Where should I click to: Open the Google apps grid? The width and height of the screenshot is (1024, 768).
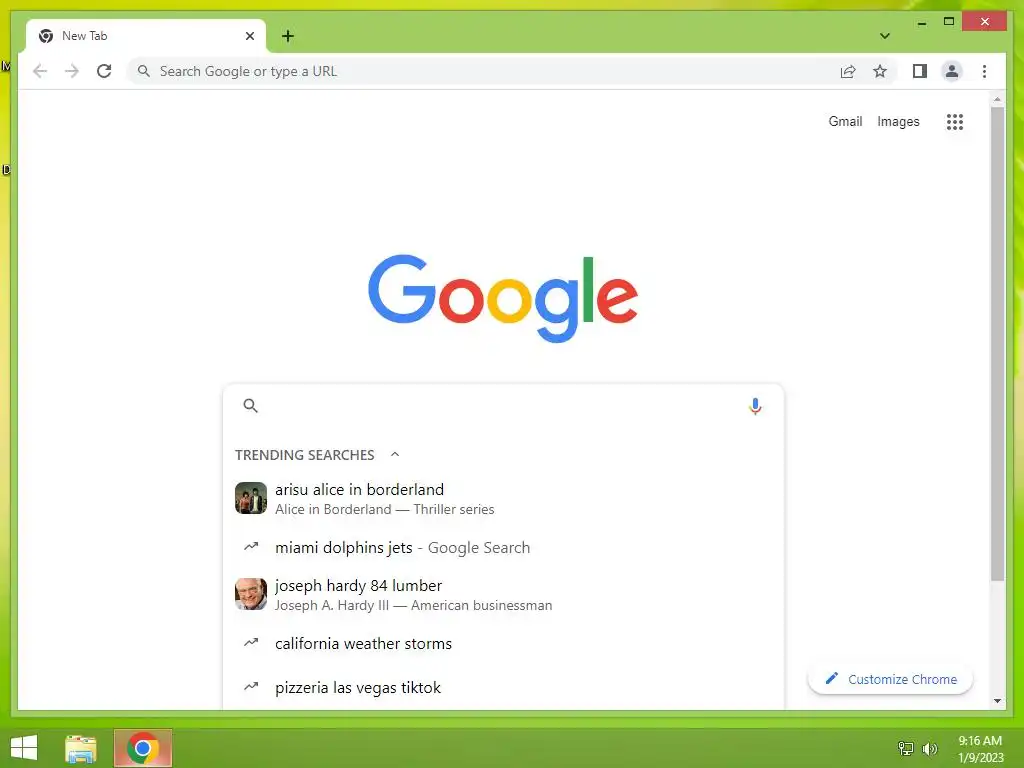coord(955,121)
